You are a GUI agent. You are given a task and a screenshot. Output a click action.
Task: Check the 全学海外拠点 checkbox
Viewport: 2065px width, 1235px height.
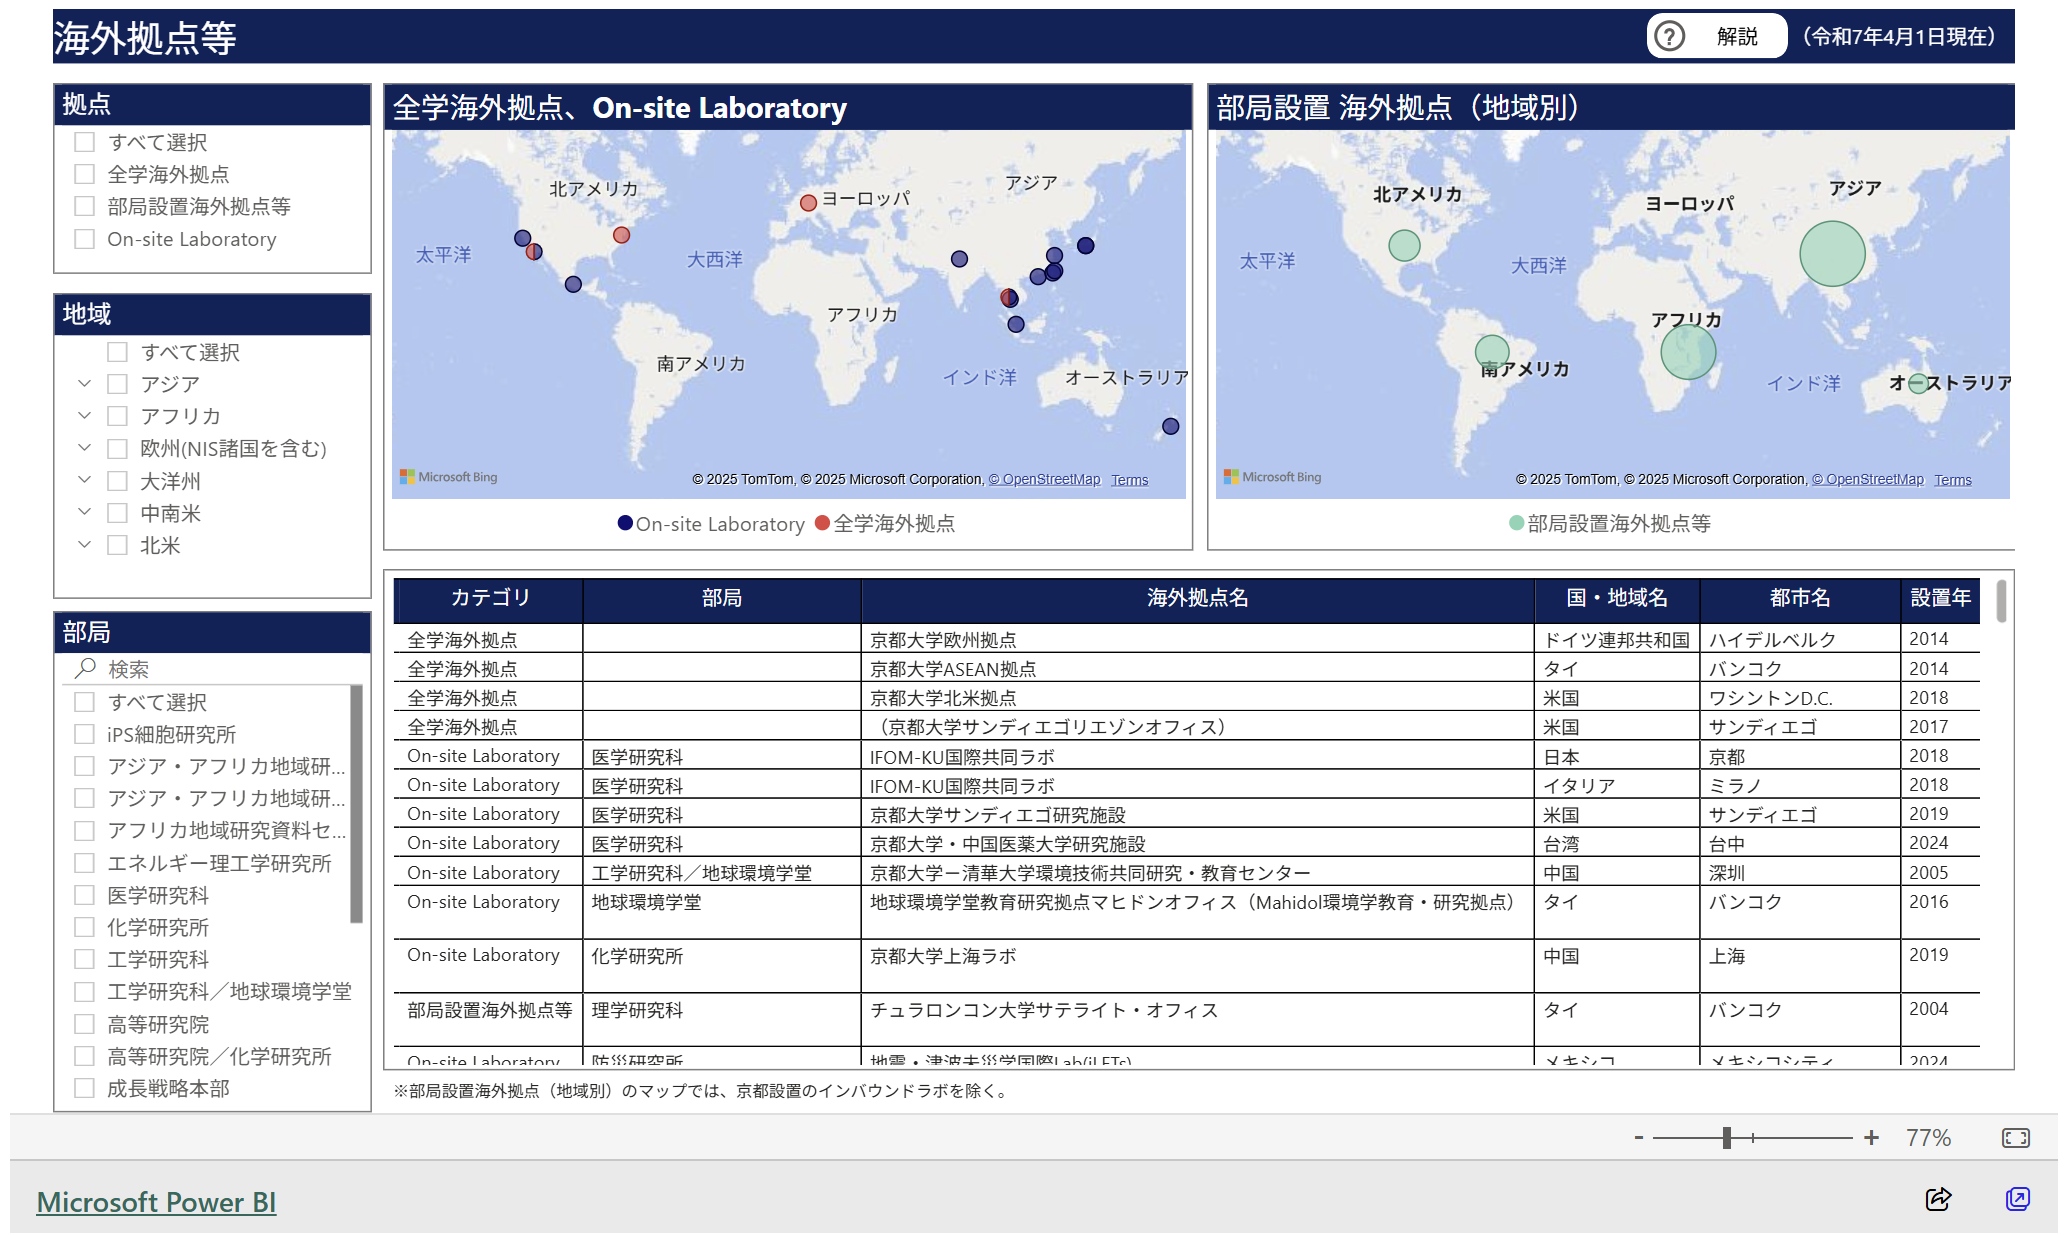[x=85, y=174]
